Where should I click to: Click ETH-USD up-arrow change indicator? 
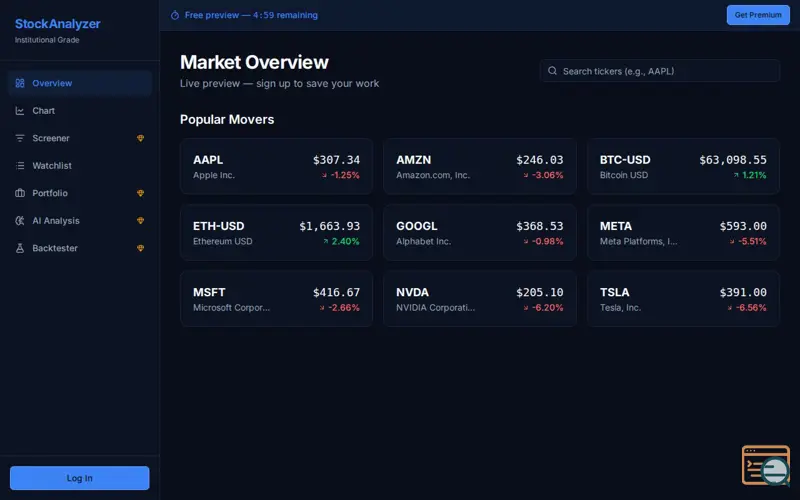pos(326,241)
